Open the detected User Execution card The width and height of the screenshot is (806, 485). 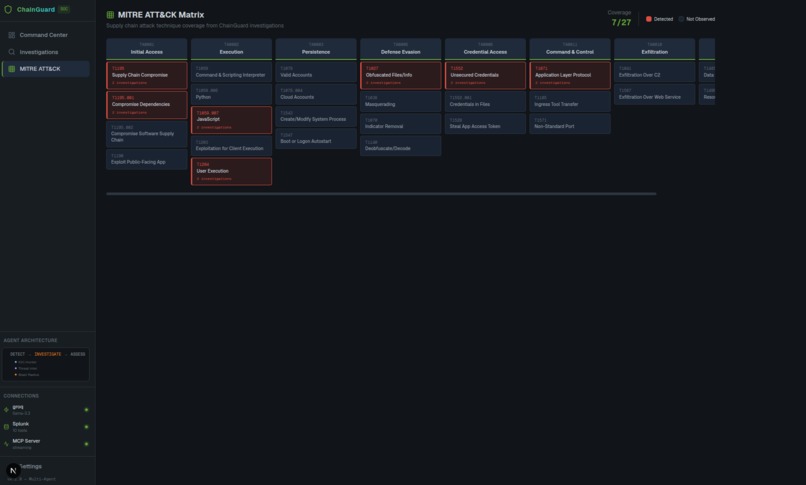pos(231,171)
